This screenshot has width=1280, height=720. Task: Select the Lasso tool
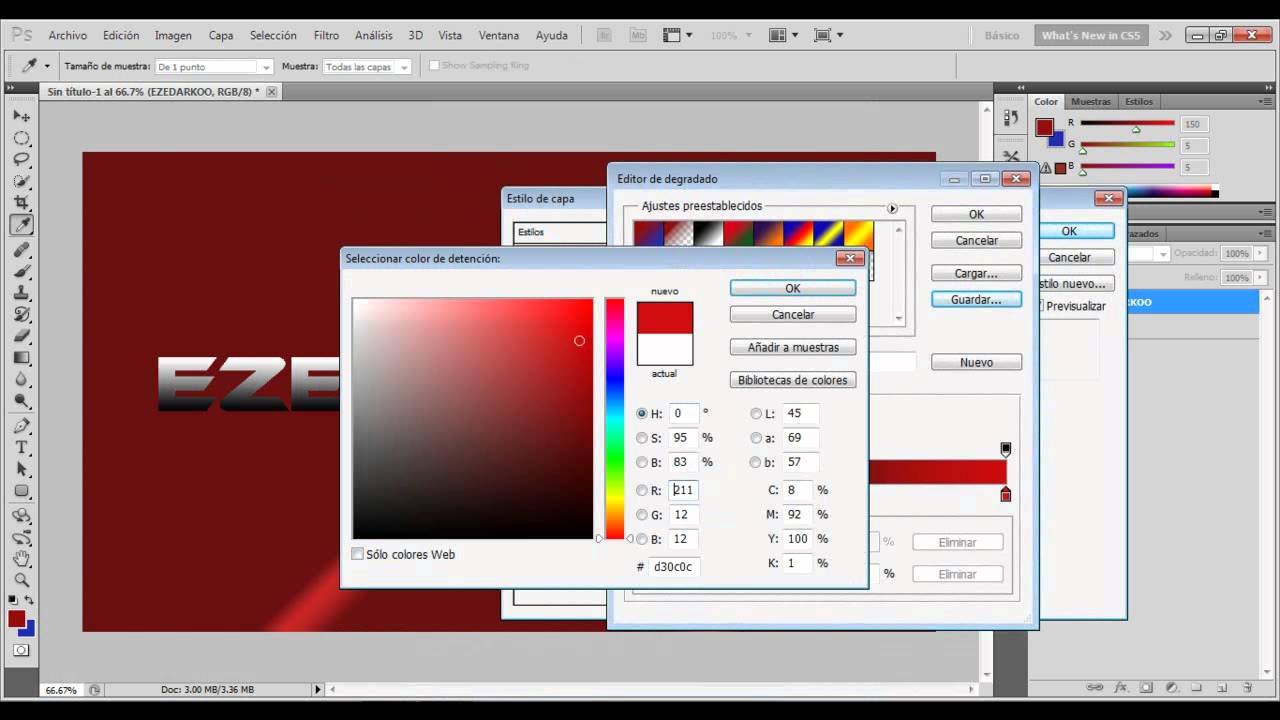point(21,160)
